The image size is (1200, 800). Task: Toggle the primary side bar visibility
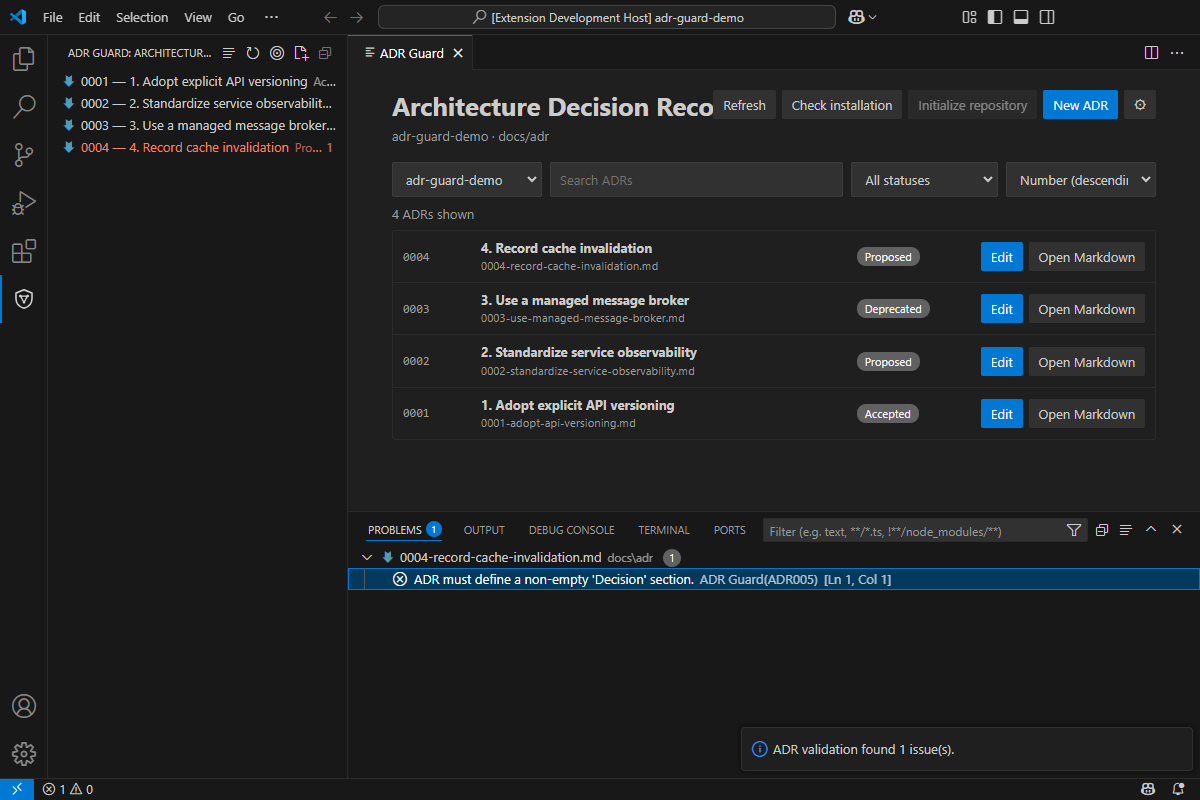tap(995, 17)
